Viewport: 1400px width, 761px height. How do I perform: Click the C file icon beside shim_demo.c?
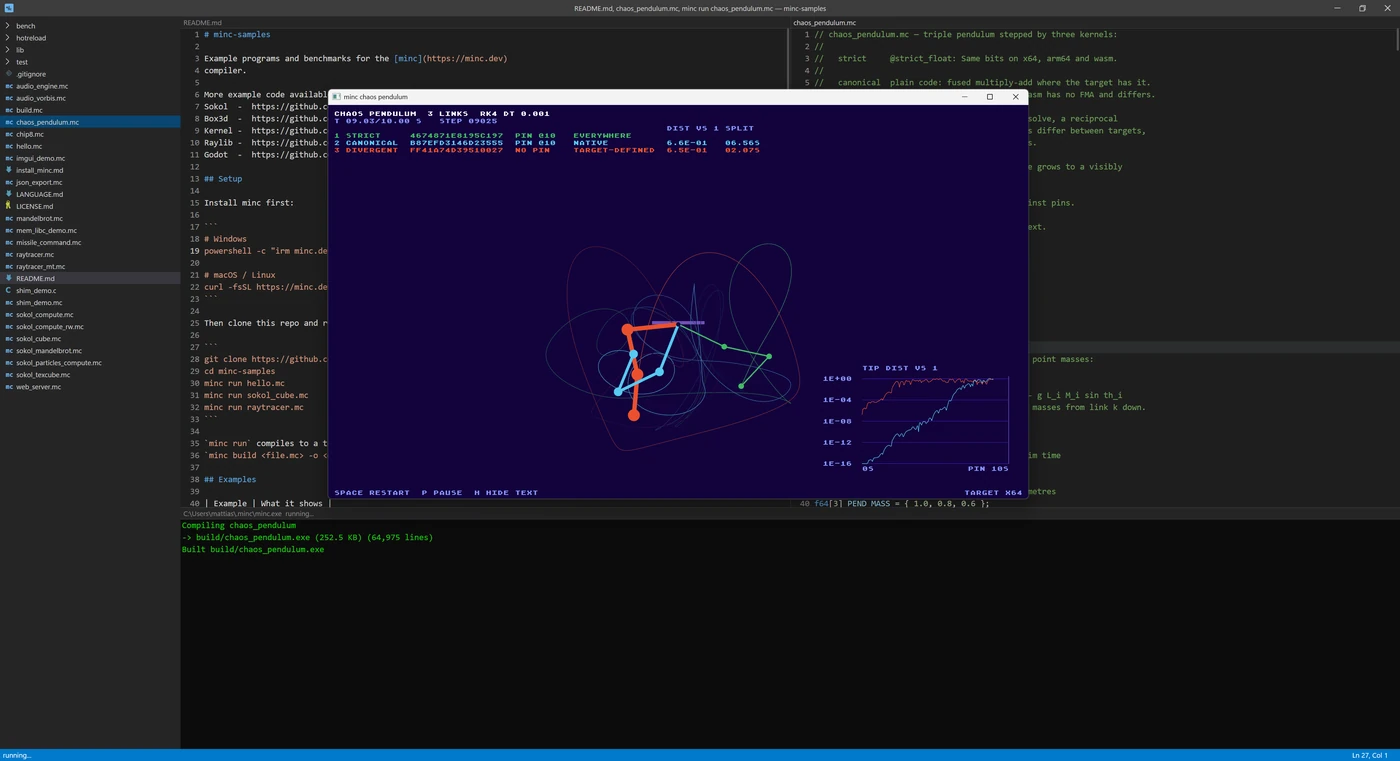[9, 290]
